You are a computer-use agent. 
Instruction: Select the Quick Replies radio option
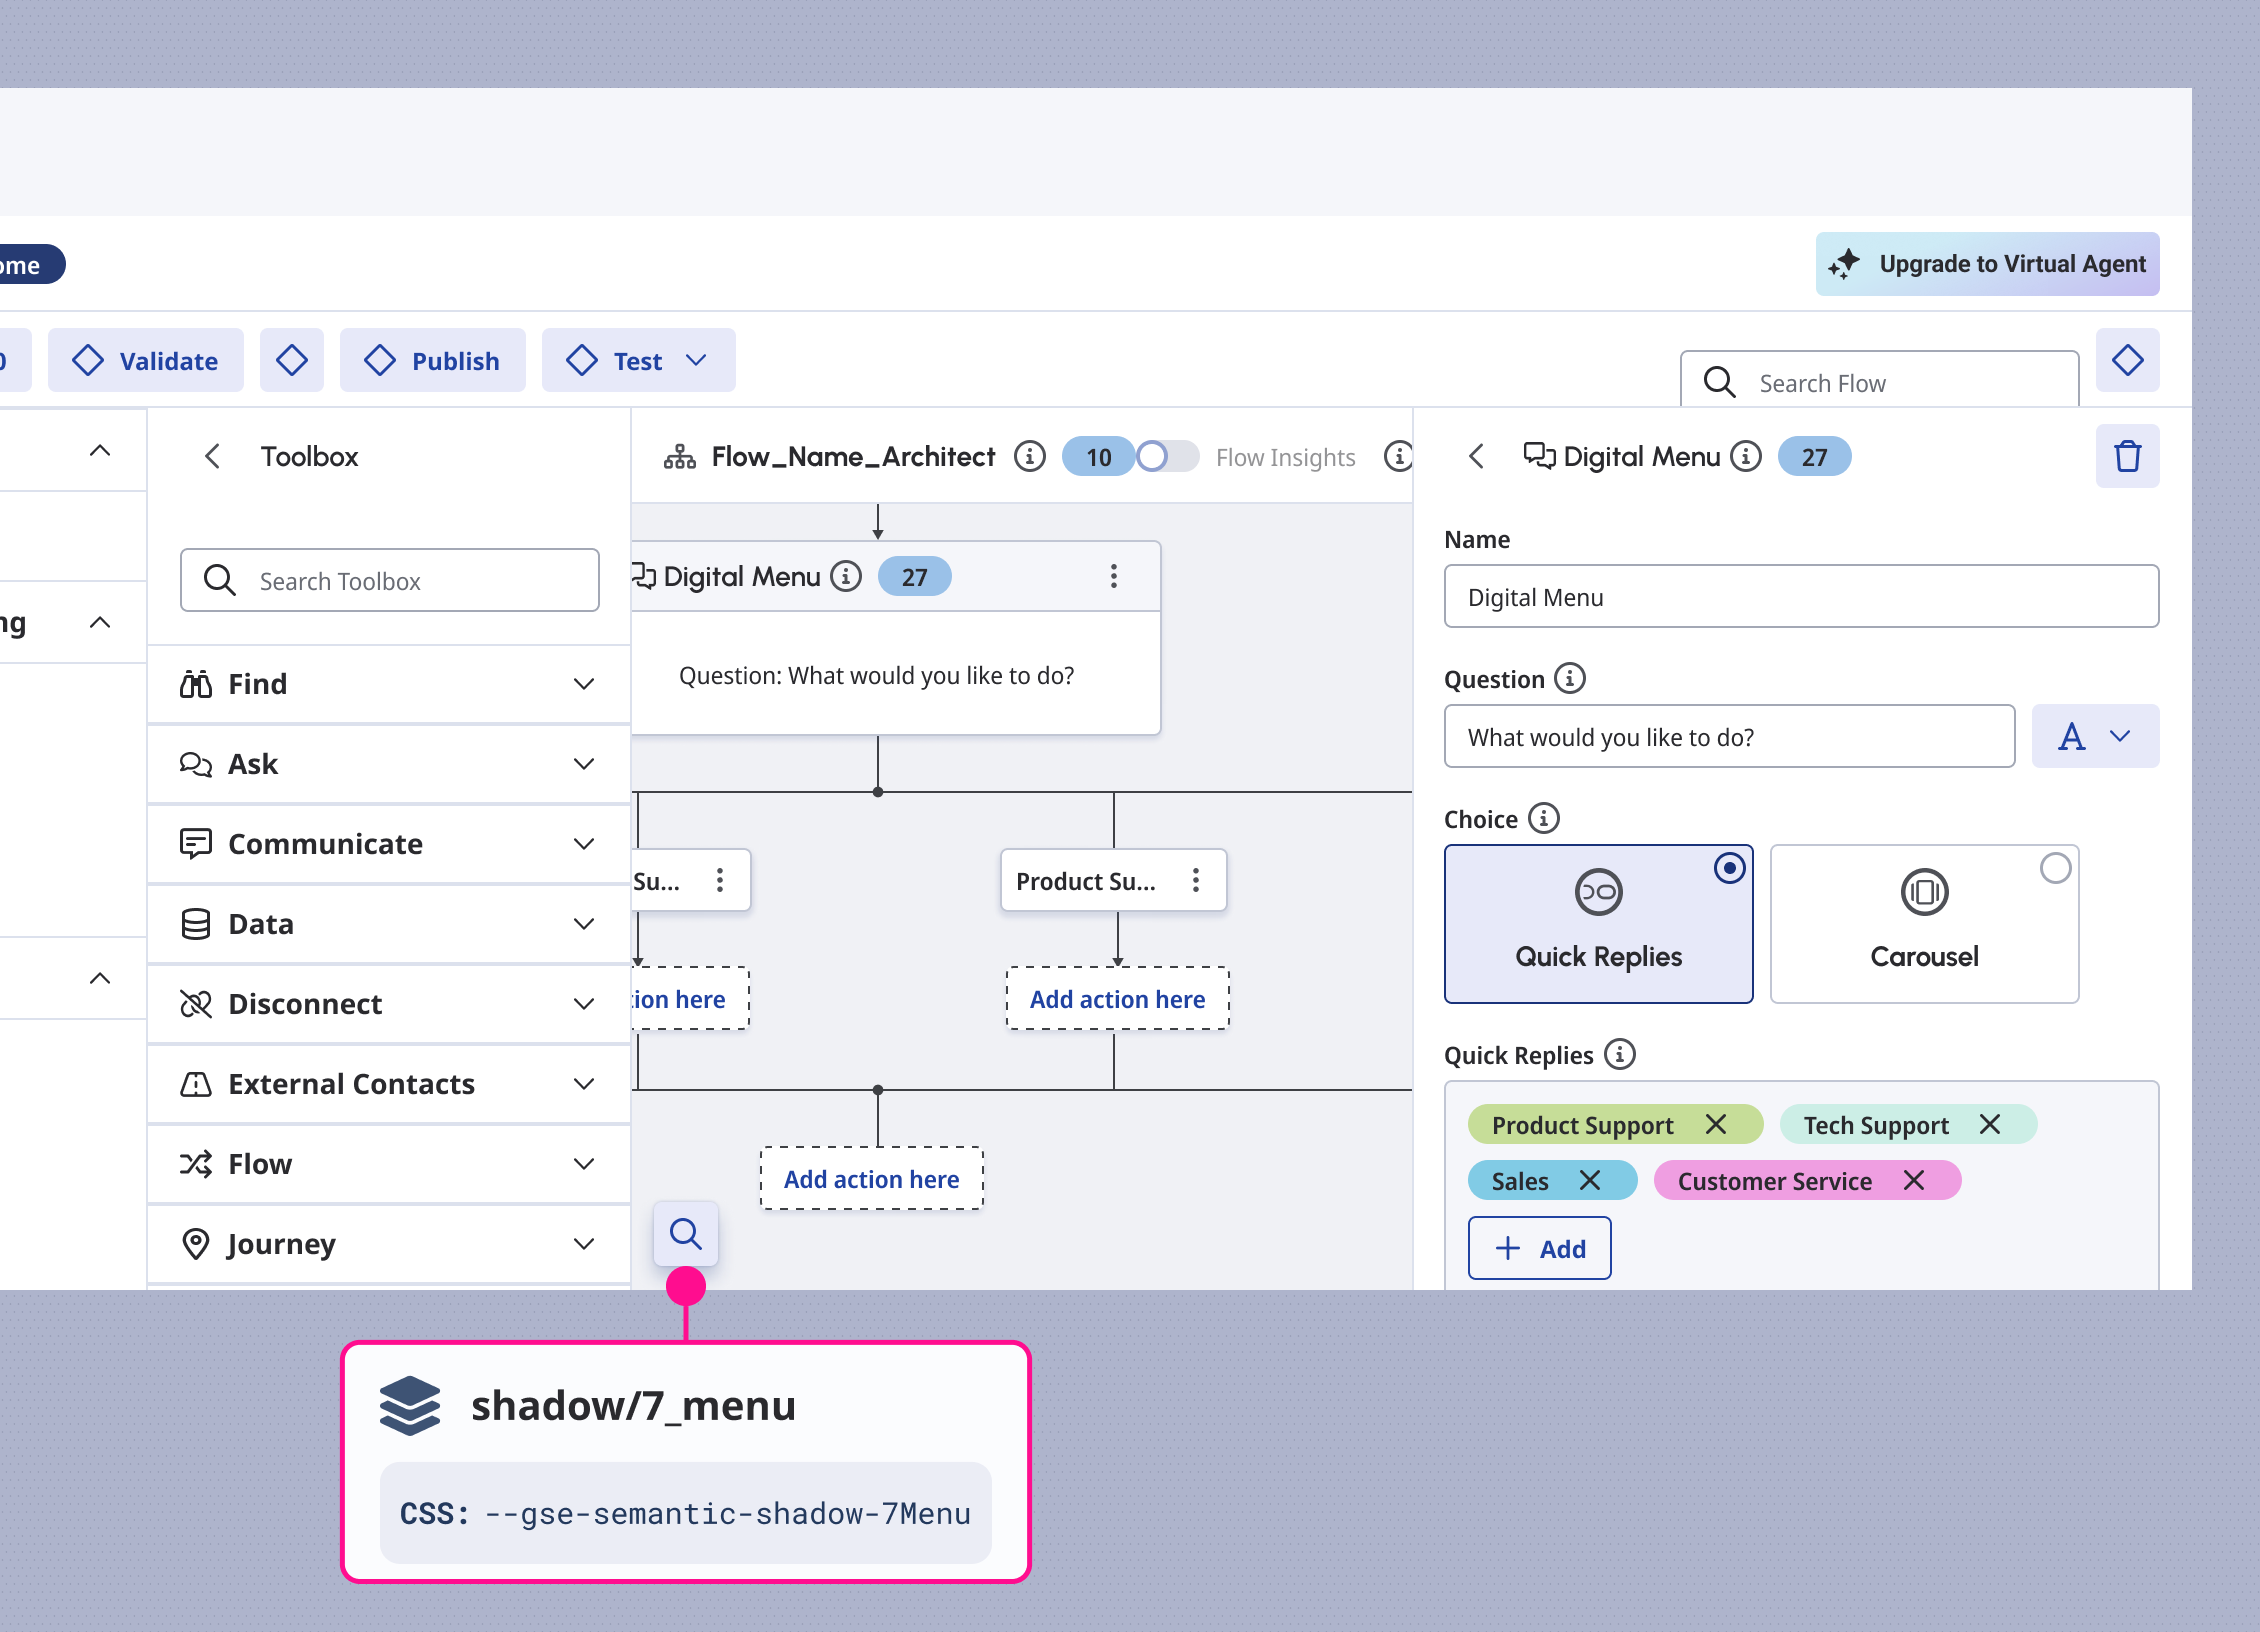coord(1729,868)
